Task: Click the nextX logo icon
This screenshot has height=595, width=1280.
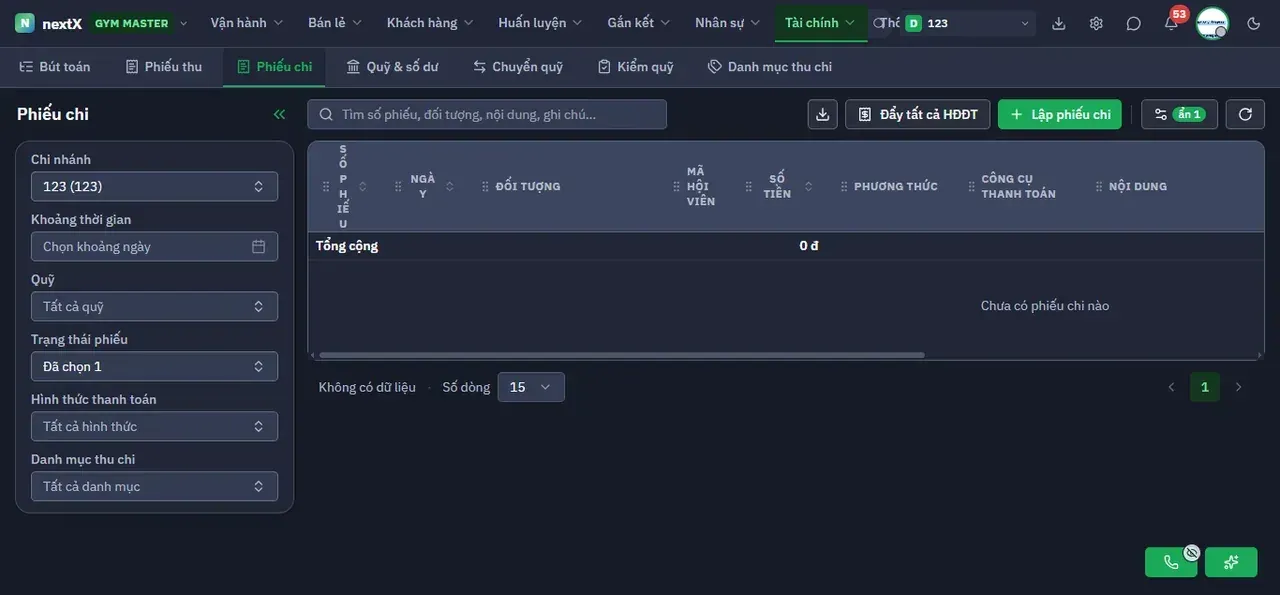Action: (x=25, y=23)
